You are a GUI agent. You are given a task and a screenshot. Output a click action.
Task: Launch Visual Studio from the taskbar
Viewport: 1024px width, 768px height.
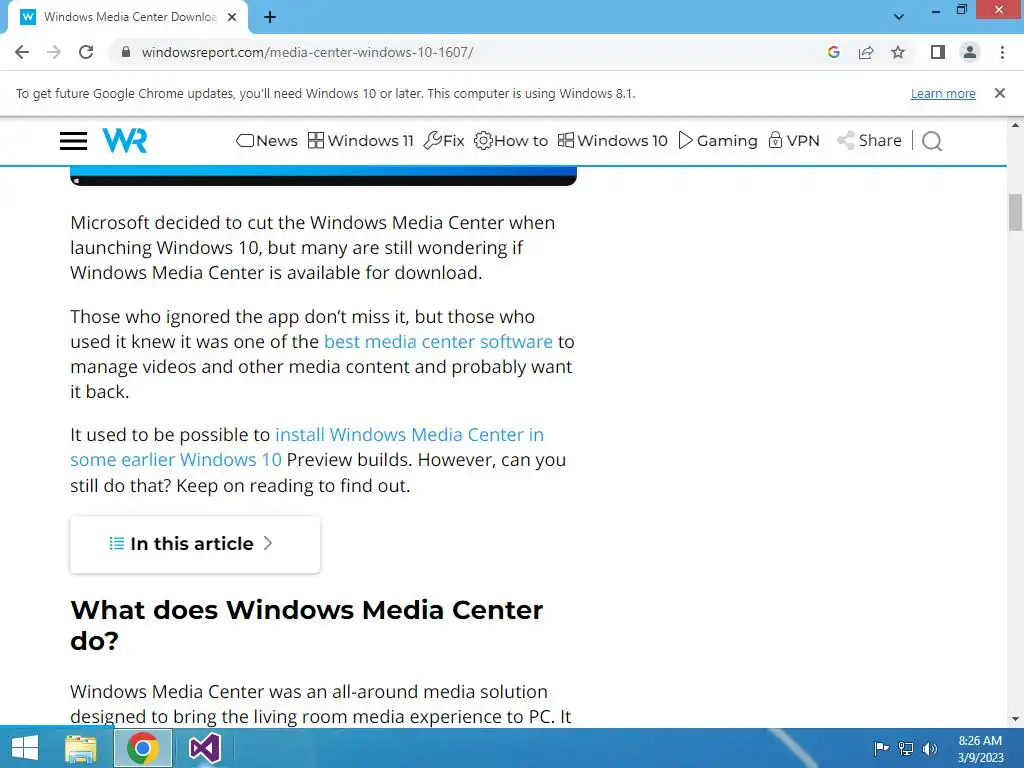[x=204, y=748]
